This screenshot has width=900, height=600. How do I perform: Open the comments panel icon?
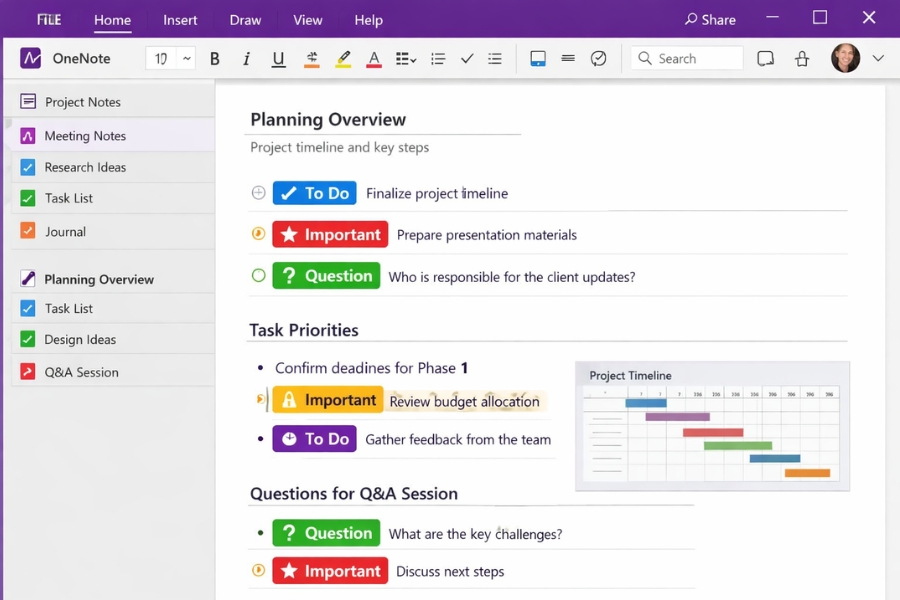click(x=765, y=58)
